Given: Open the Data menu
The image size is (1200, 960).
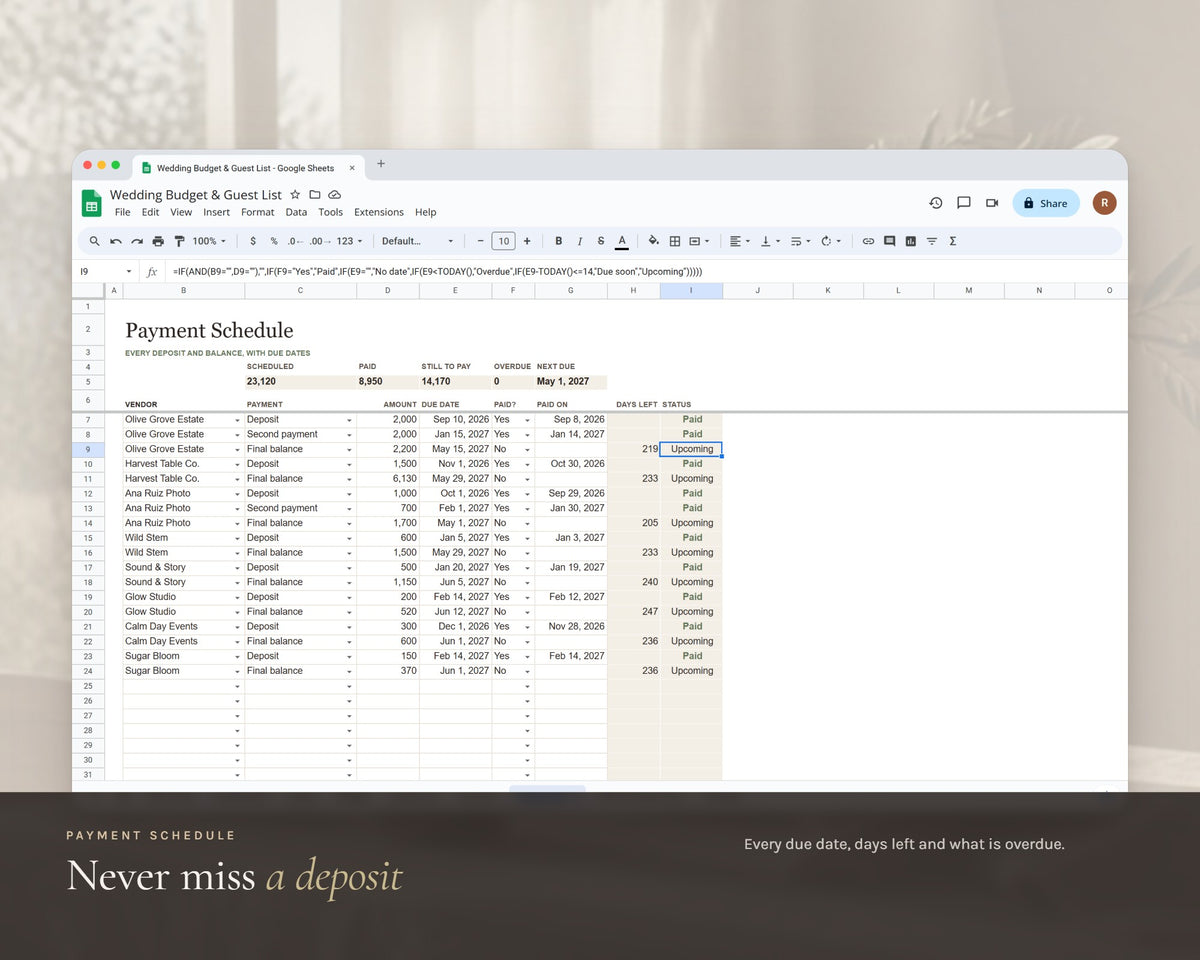Looking at the screenshot, I should coord(296,212).
